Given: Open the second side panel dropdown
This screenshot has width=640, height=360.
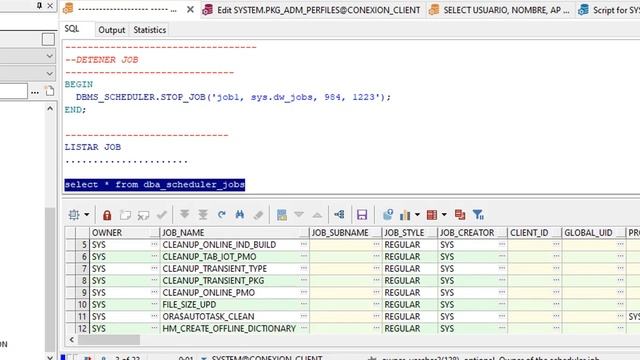Looking at the screenshot, I should tap(49, 74).
